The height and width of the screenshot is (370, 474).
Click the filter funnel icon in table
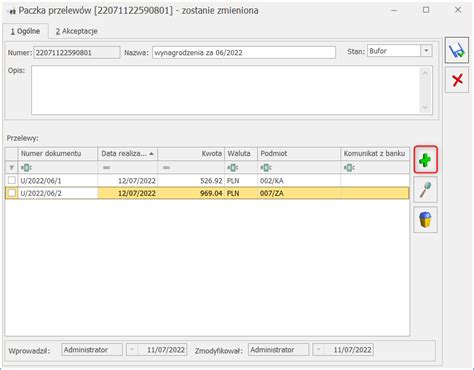pyautogui.click(x=11, y=167)
